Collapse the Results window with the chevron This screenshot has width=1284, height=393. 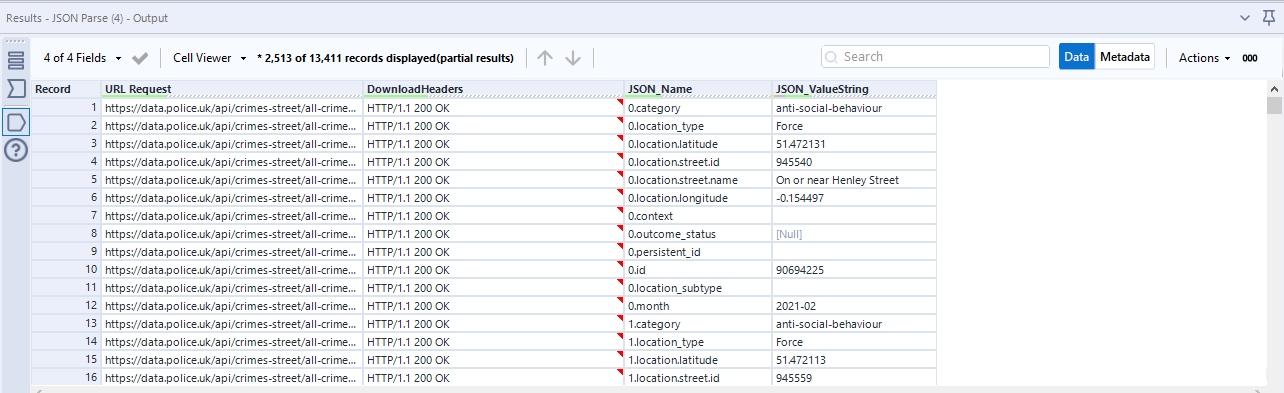[1245, 17]
